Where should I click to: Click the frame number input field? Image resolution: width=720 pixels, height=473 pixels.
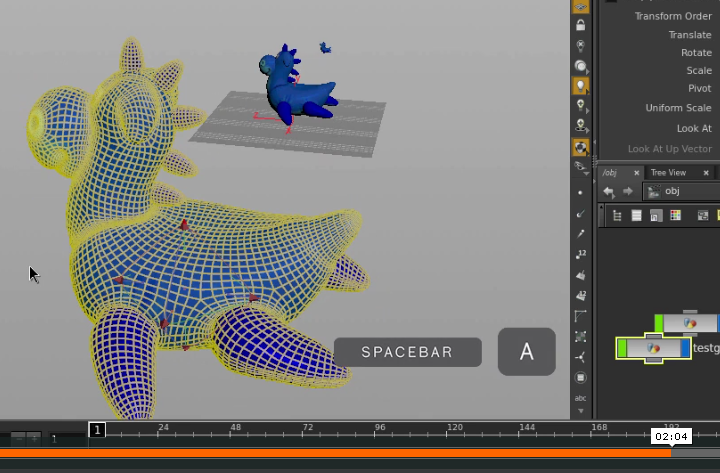pyautogui.click(x=67, y=439)
